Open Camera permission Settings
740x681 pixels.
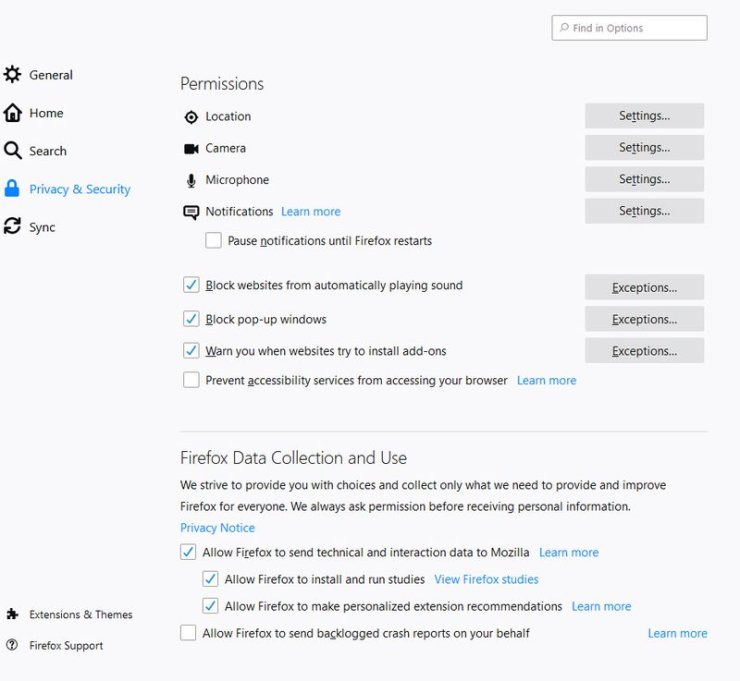(x=644, y=148)
